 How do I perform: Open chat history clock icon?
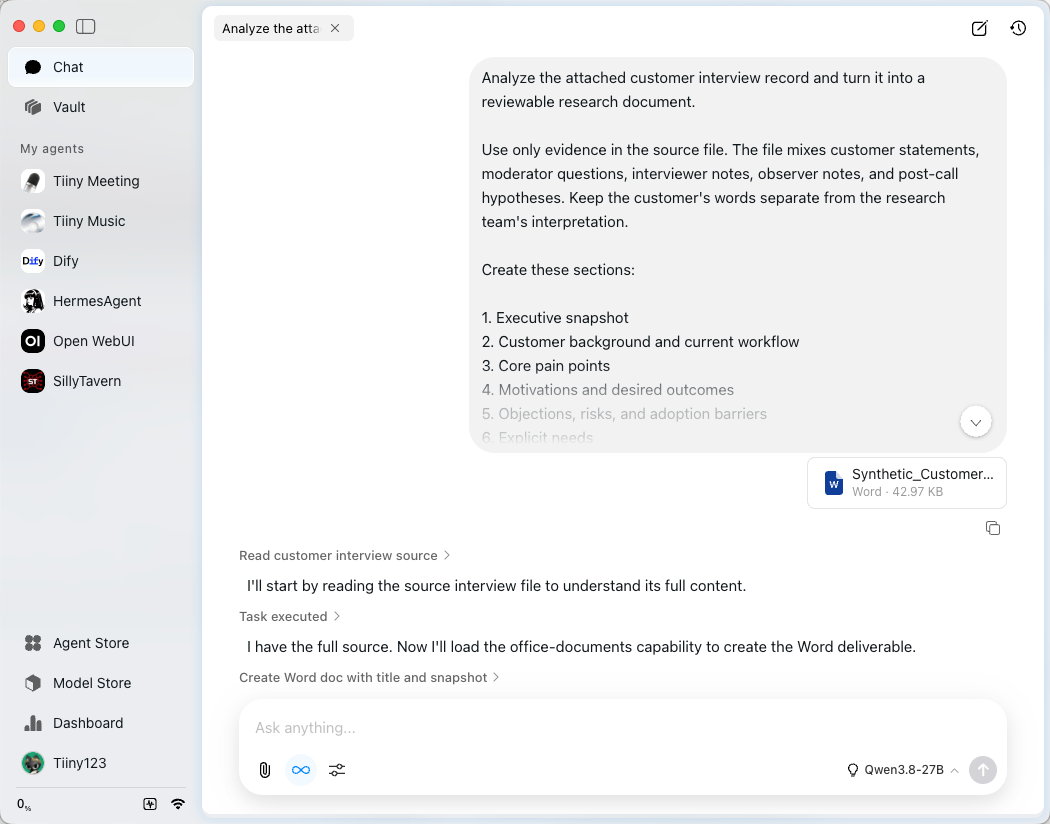tap(1018, 28)
